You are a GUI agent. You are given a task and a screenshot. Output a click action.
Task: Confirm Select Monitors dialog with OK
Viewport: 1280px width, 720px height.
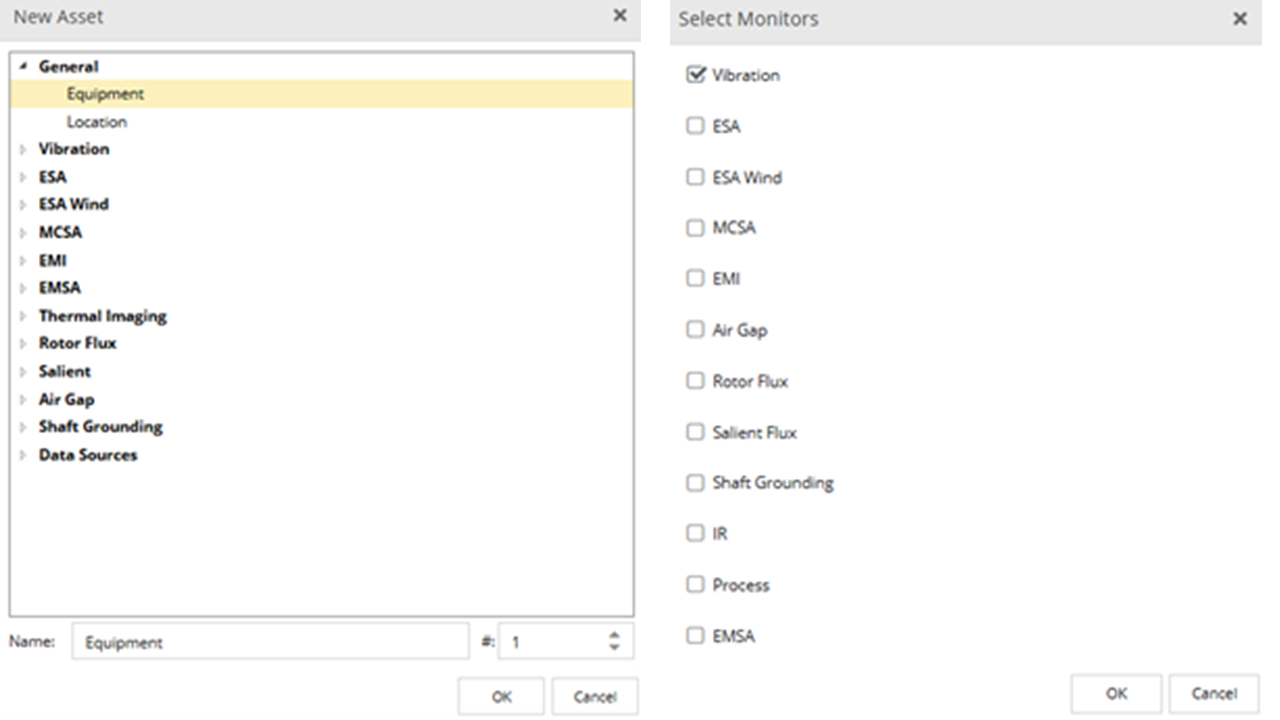tap(1116, 693)
